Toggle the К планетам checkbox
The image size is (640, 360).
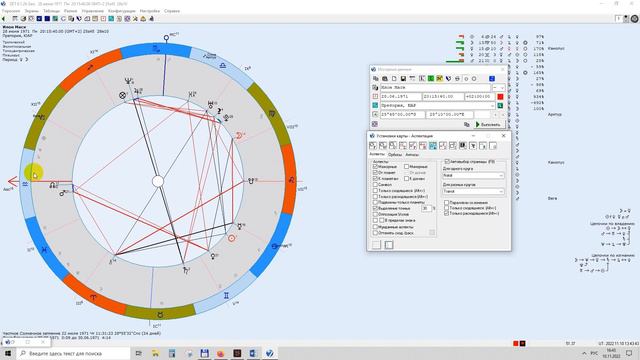click(375, 178)
